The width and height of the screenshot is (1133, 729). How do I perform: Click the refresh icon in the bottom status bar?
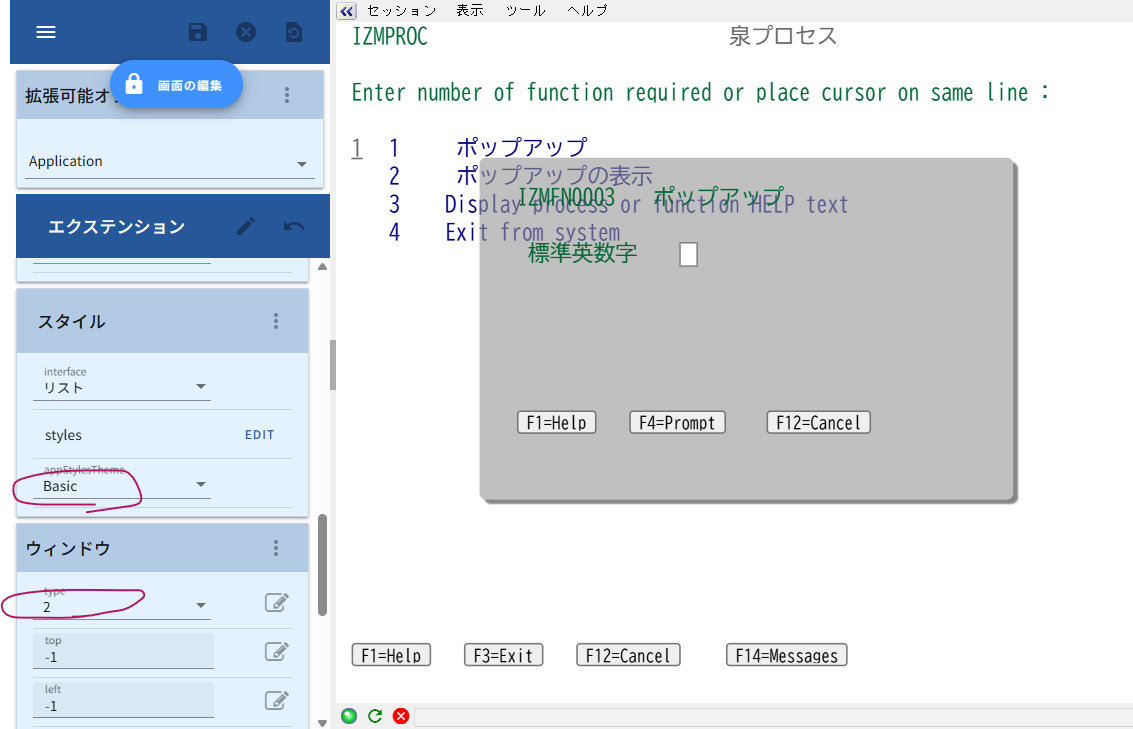point(375,716)
